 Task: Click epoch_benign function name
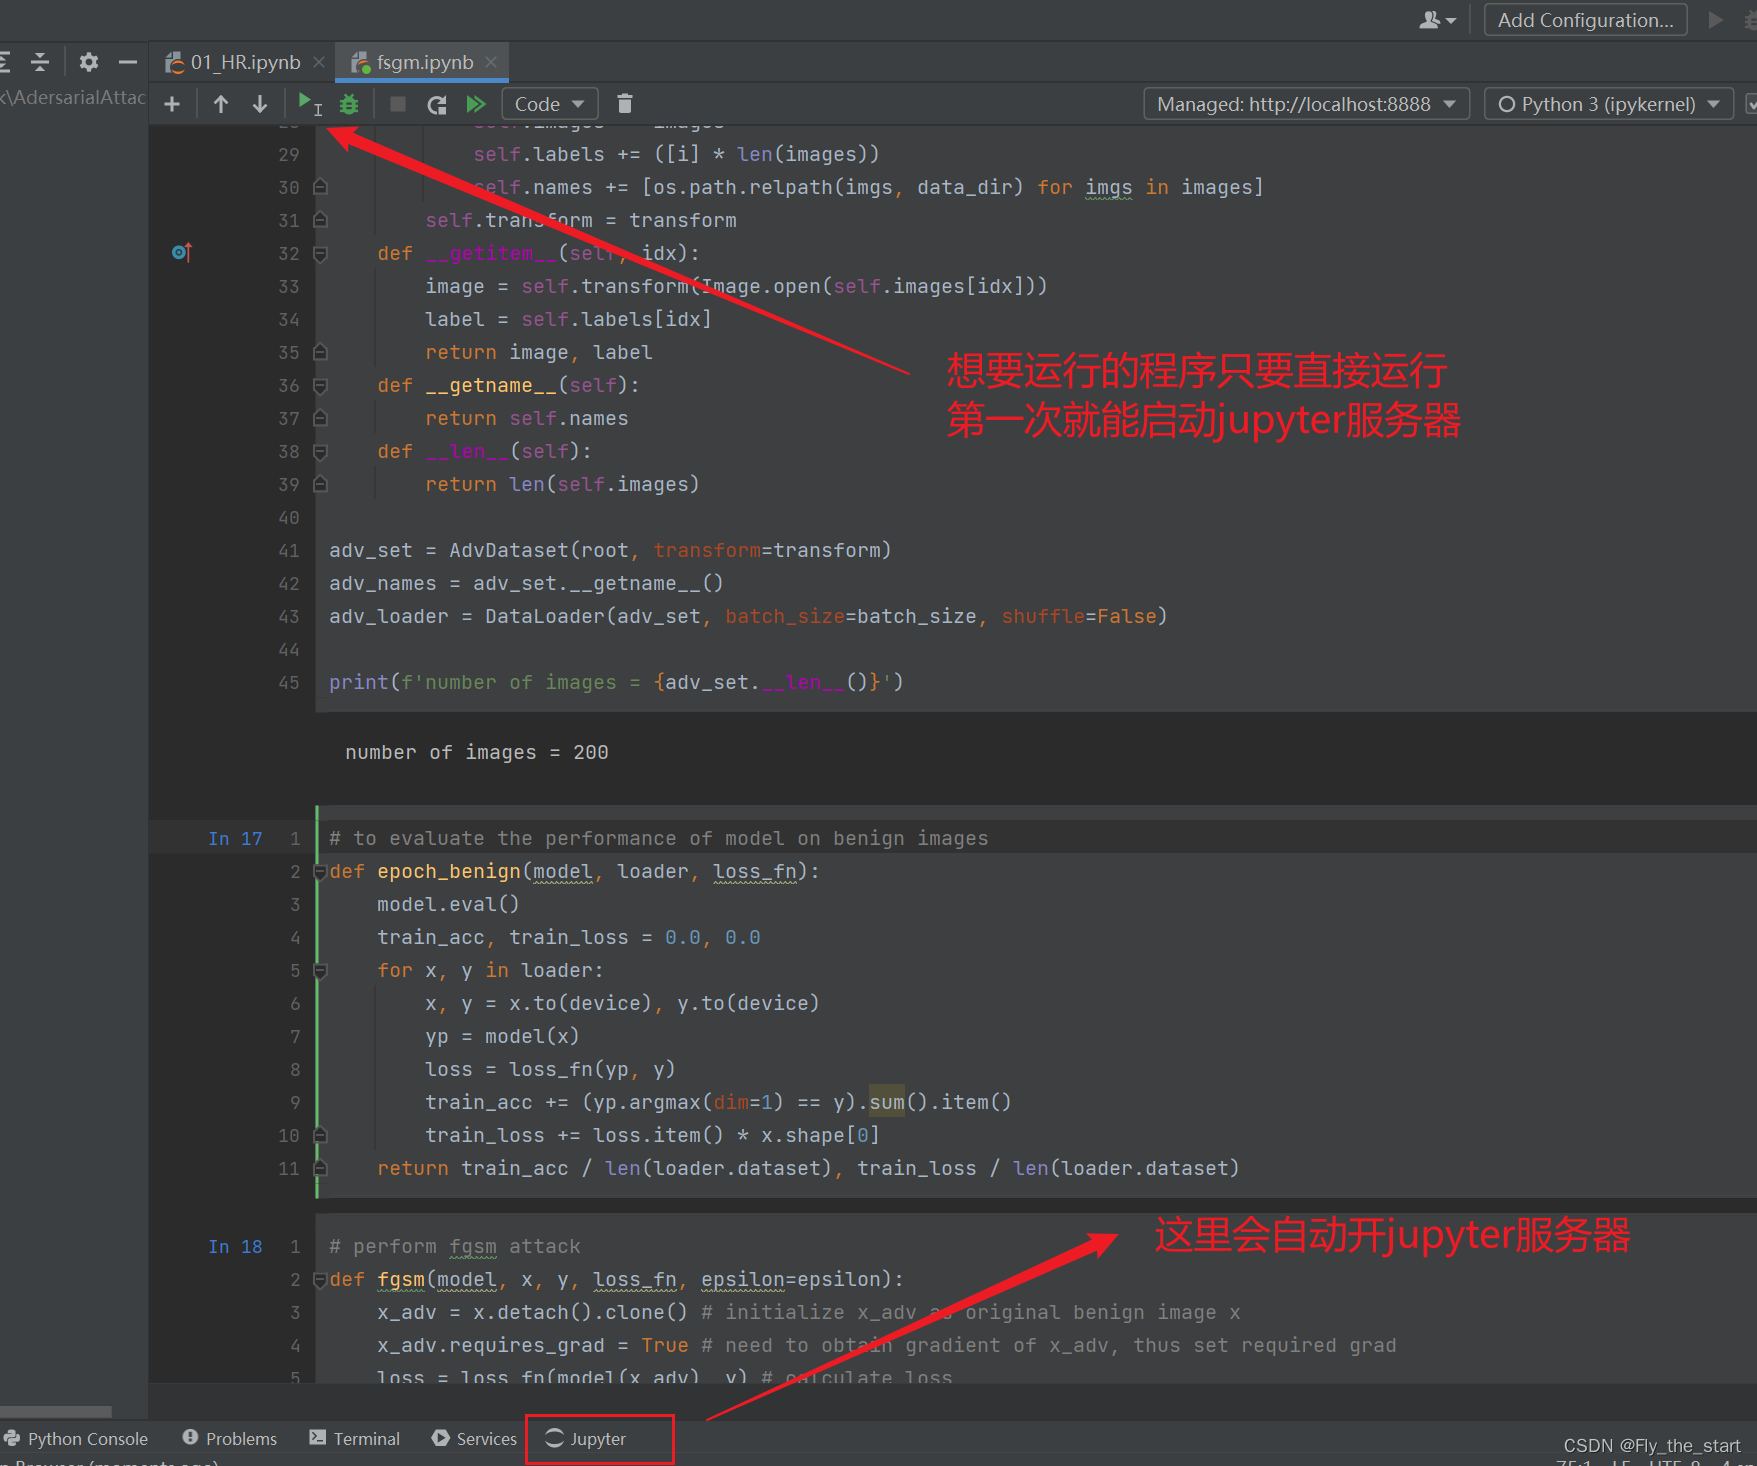coord(449,871)
